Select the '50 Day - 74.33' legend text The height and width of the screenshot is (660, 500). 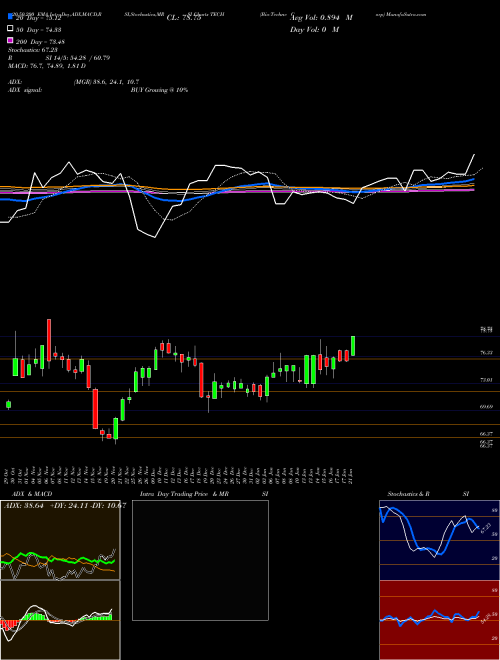point(38,30)
